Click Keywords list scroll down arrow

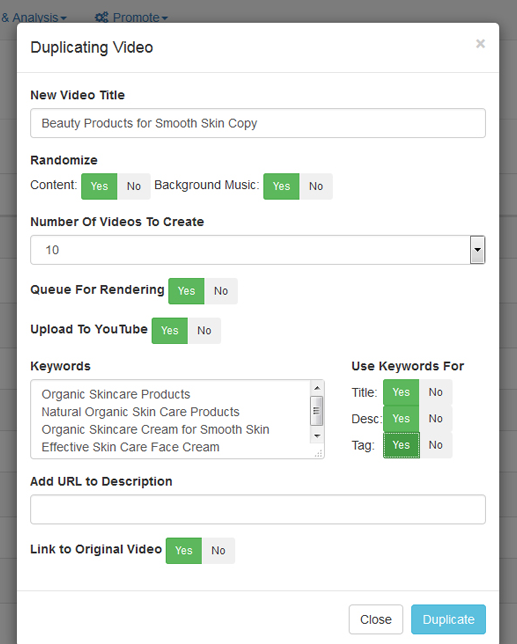tap(317, 436)
